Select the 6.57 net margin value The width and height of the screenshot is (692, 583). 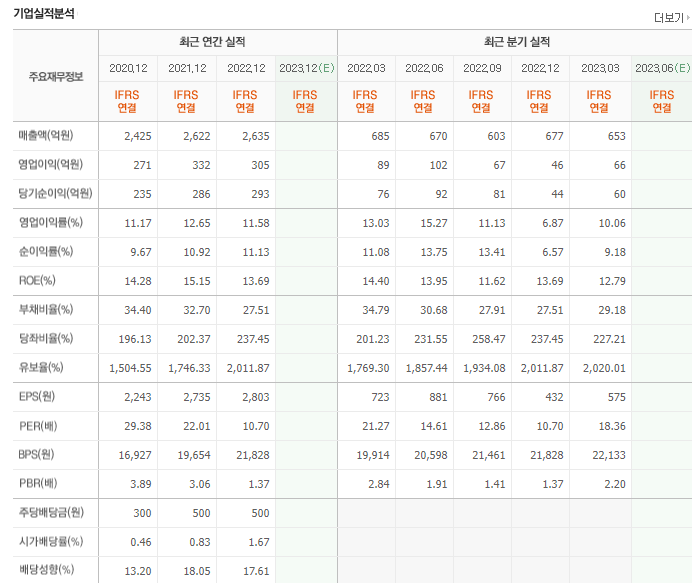coord(553,252)
